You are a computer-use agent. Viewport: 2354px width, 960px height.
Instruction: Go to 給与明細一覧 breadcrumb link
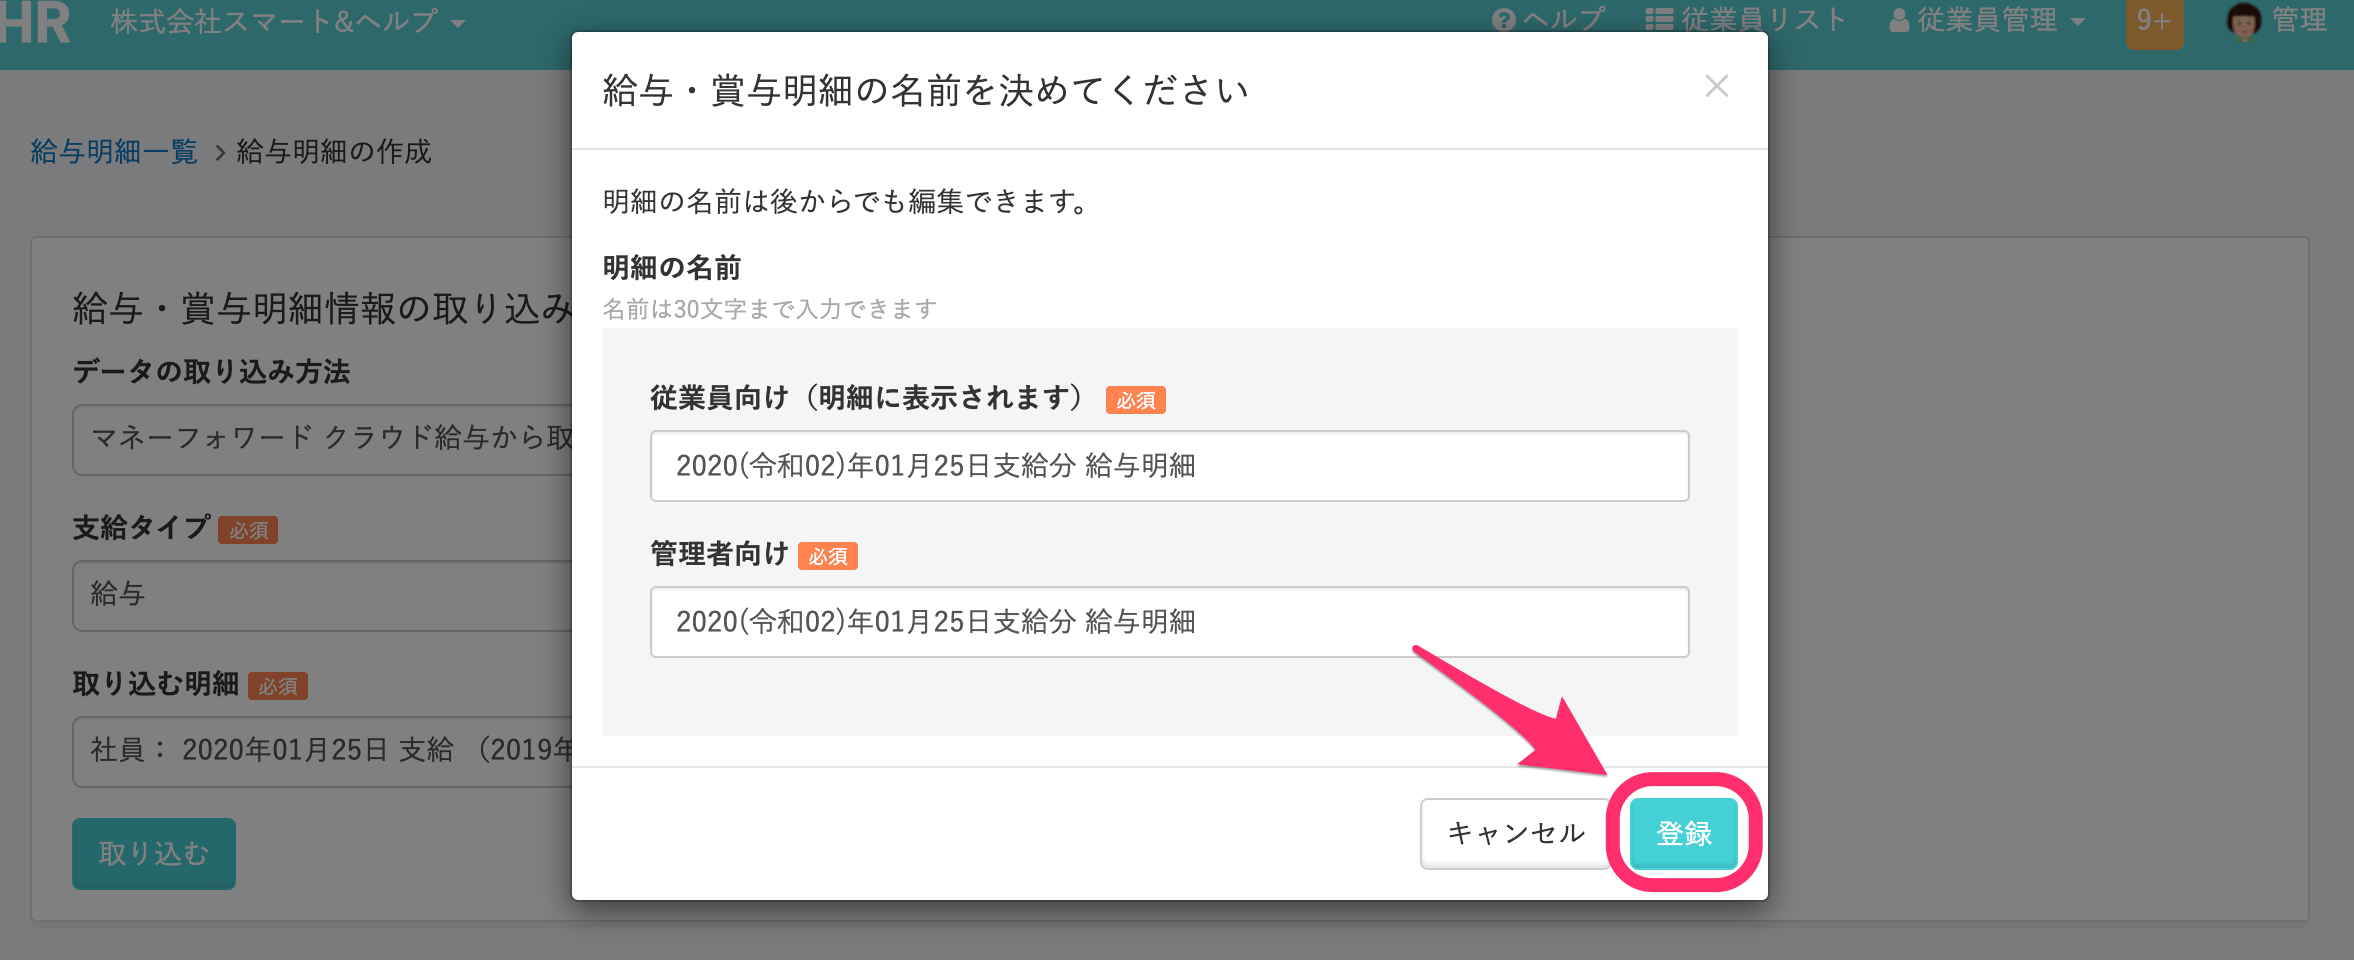tap(114, 151)
